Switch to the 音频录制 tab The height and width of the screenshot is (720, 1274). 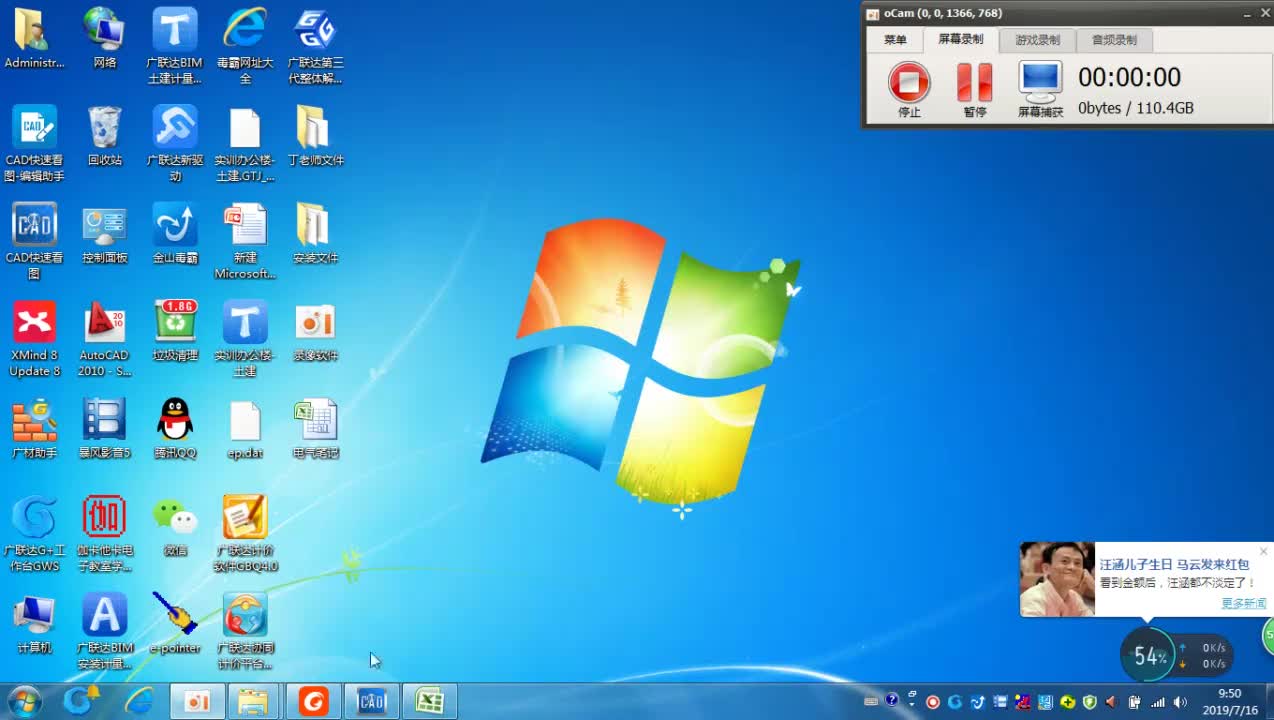[x=1114, y=40]
